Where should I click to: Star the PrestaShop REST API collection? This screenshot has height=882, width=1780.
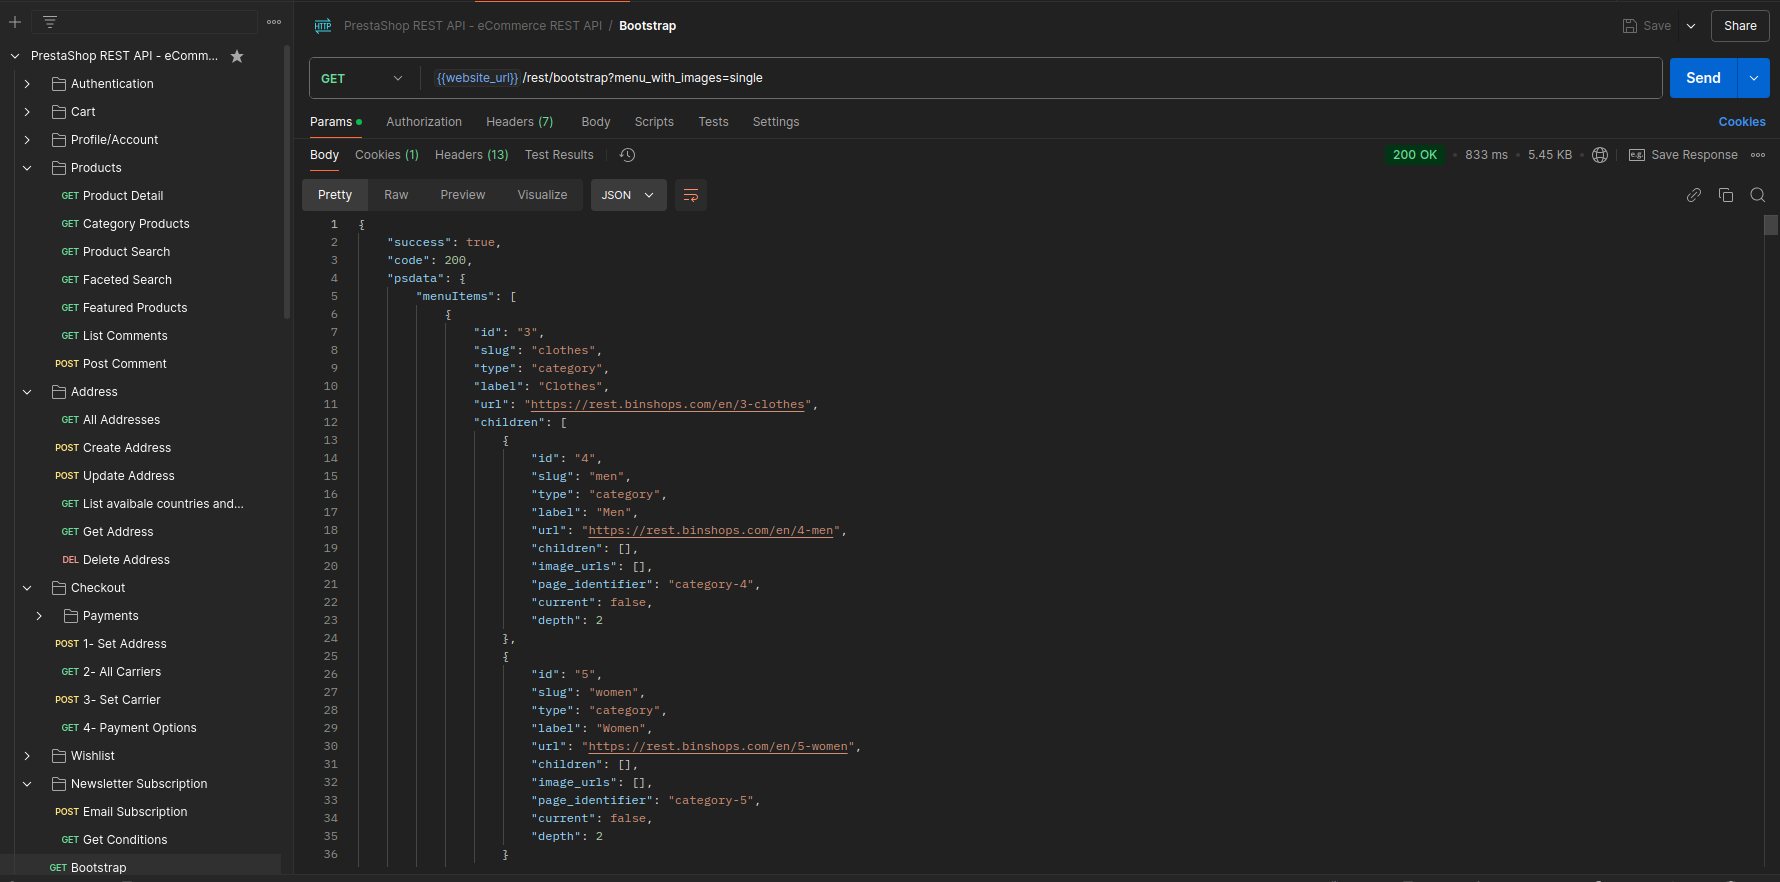[237, 56]
